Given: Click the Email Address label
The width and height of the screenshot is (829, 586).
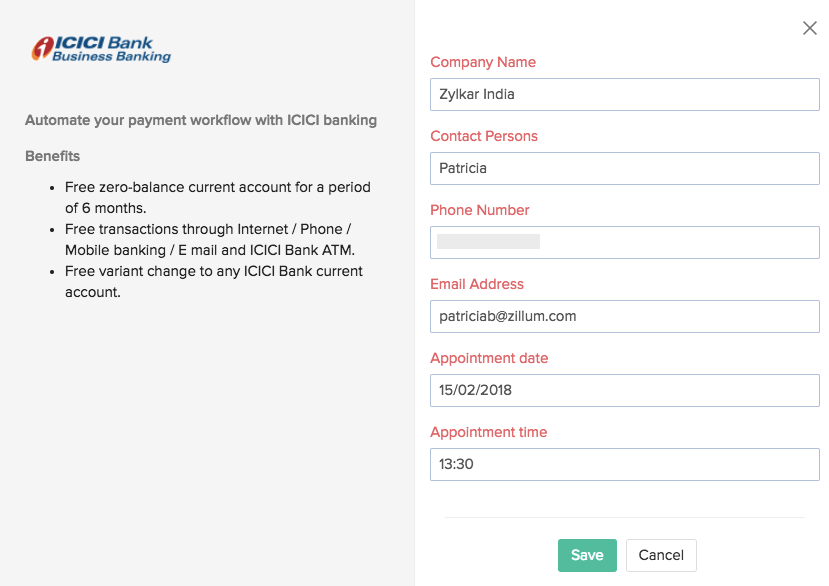Looking at the screenshot, I should (477, 284).
